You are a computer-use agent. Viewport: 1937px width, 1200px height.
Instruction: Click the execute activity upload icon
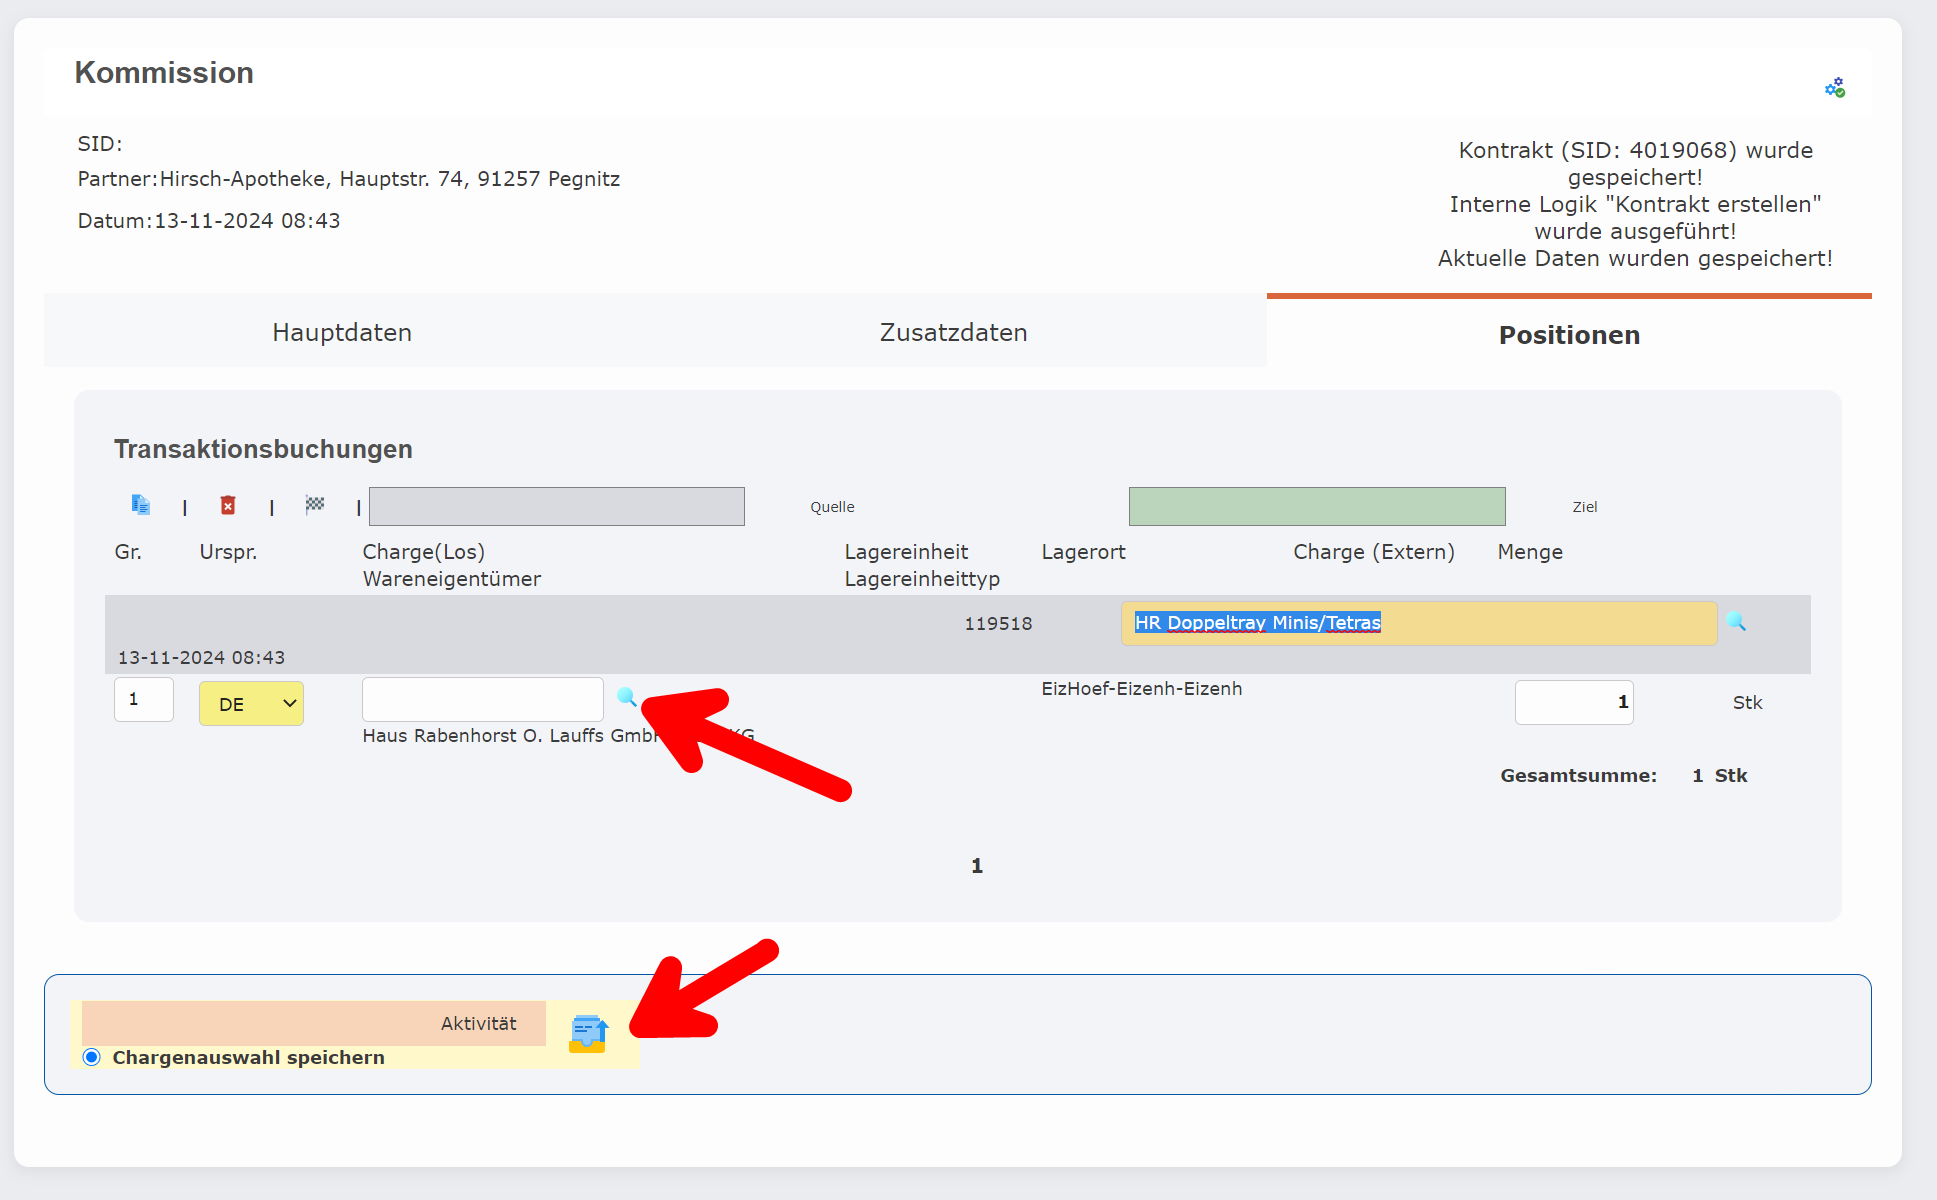point(588,1033)
